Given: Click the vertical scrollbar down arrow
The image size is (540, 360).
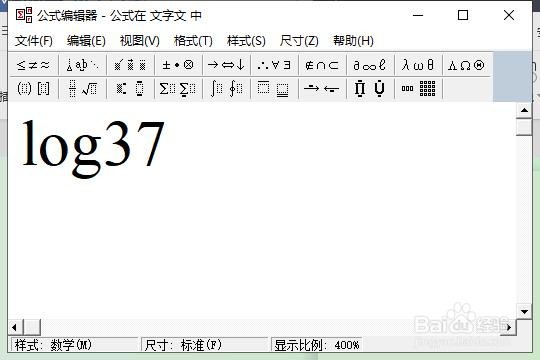Looking at the screenshot, I should point(524,311).
